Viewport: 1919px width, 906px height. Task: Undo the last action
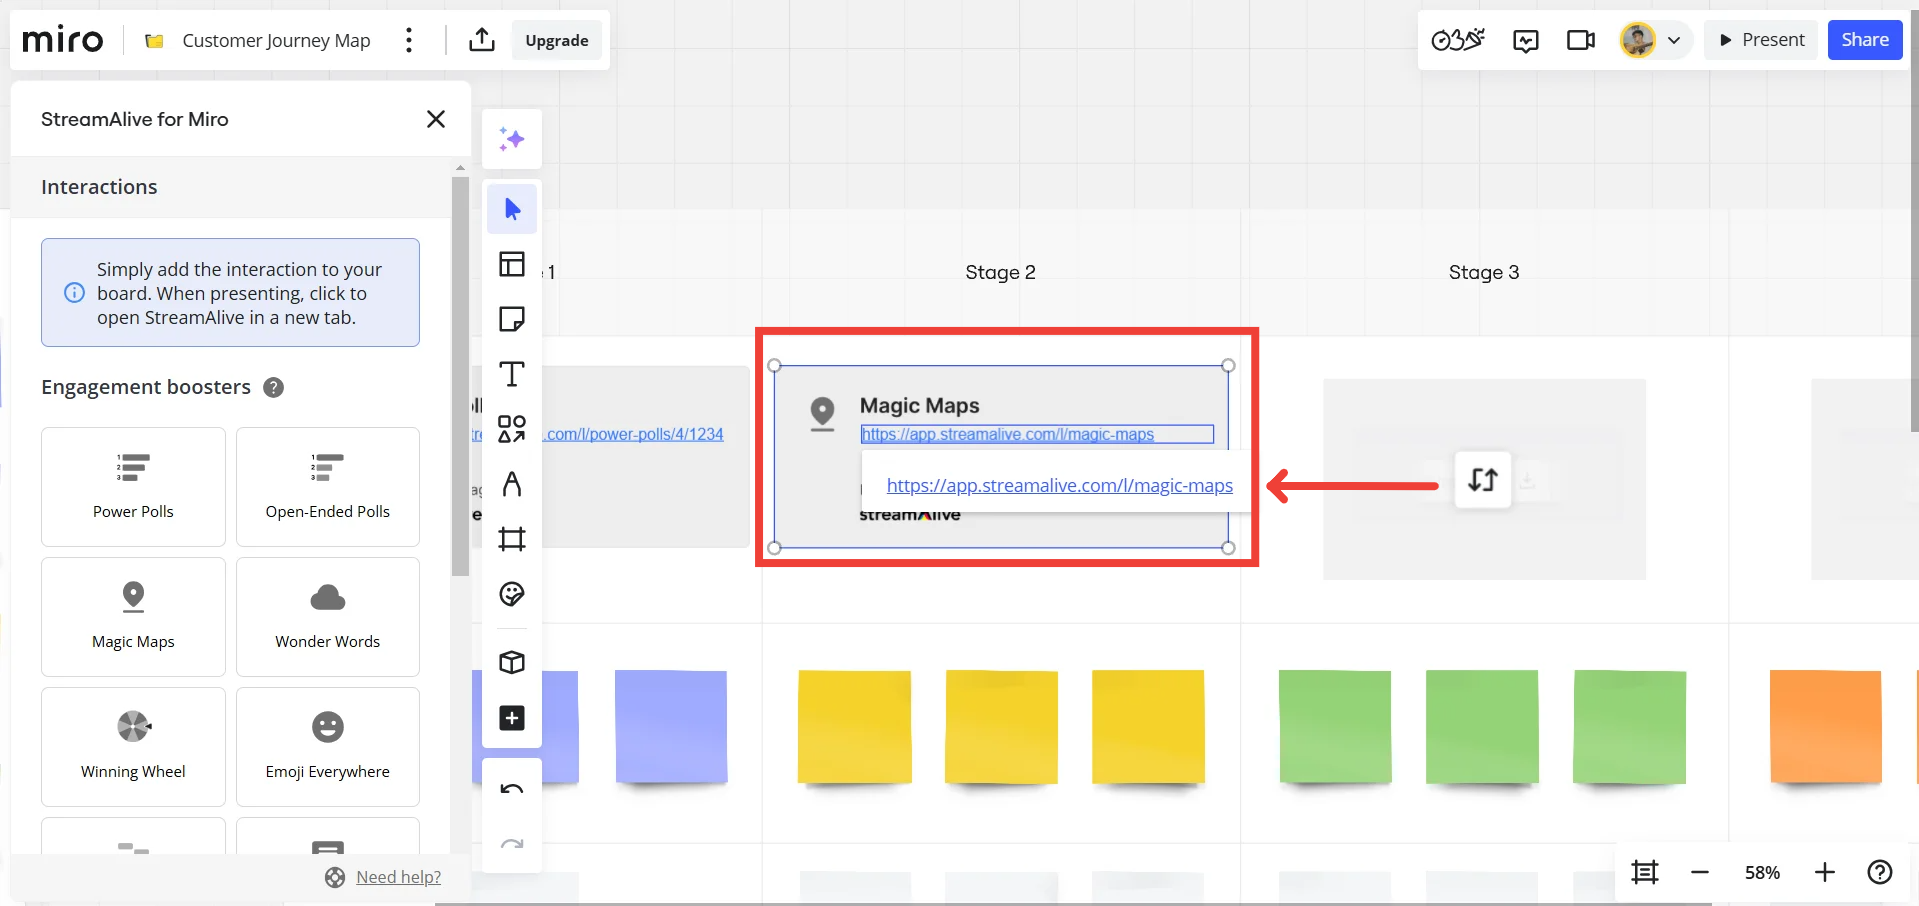512,789
